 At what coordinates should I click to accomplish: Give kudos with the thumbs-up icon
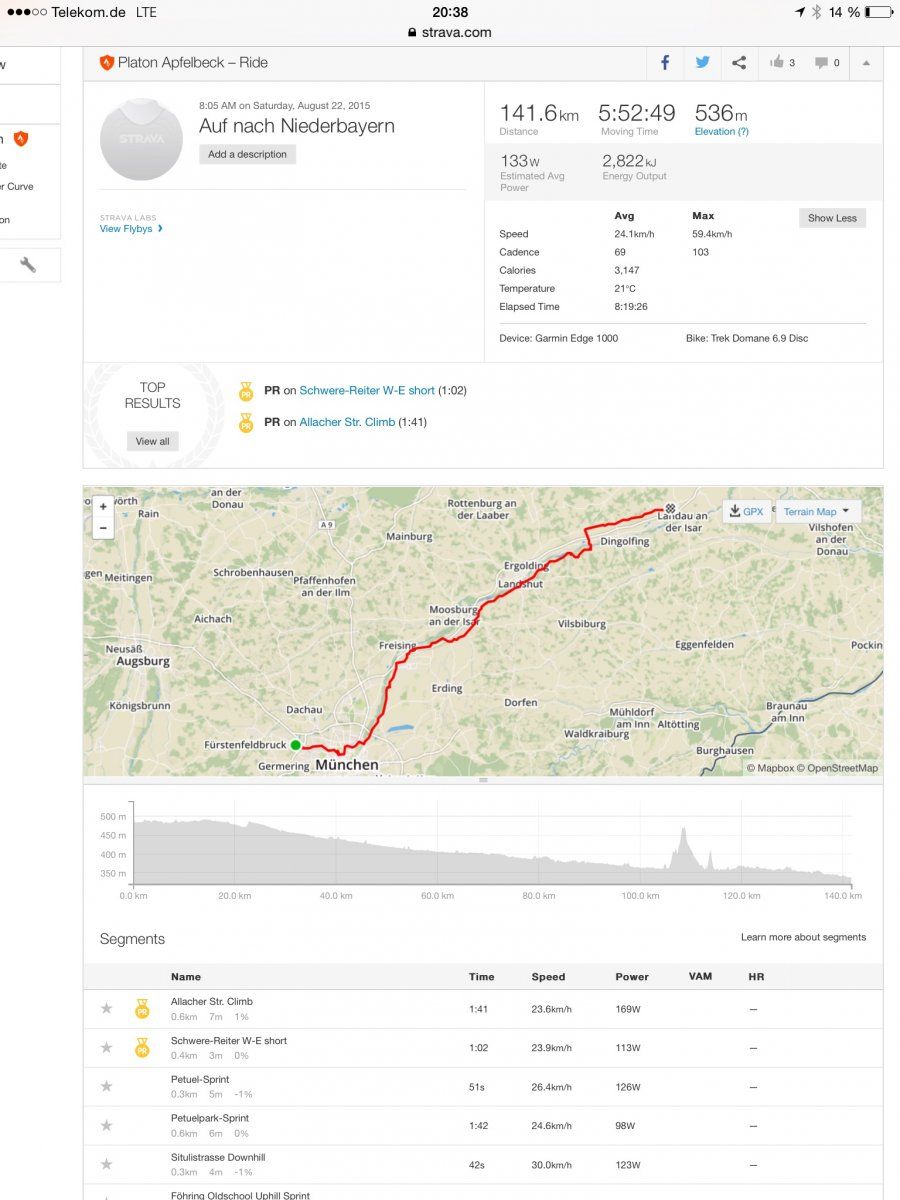[x=777, y=62]
